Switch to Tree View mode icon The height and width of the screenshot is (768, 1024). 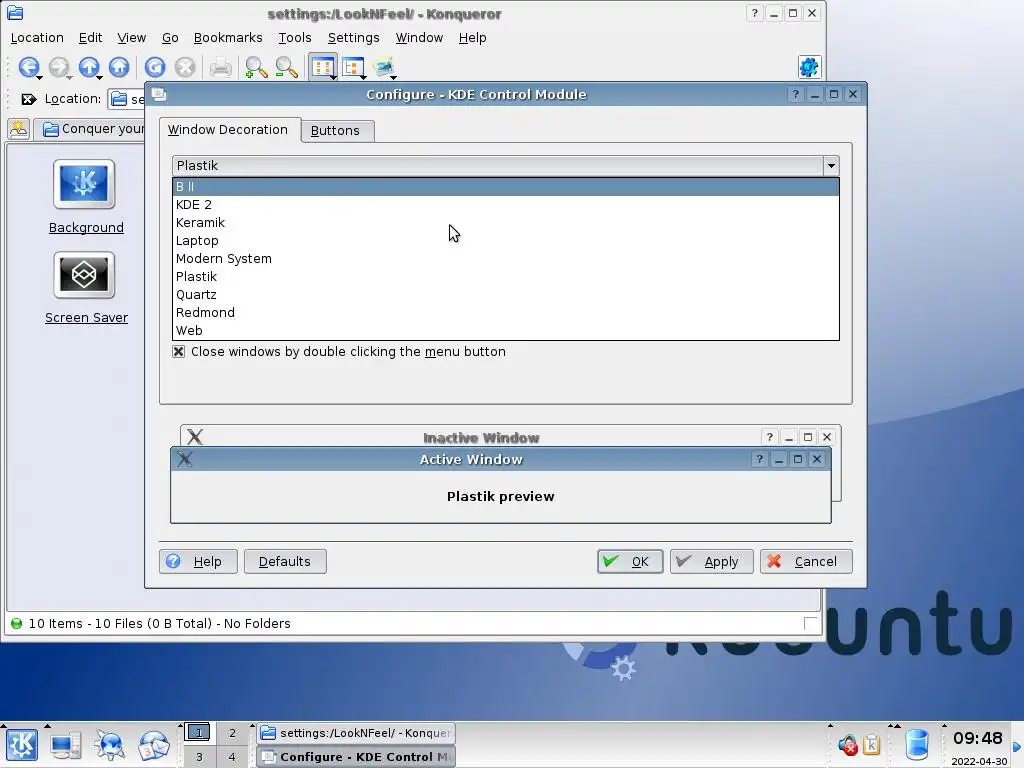pos(353,67)
